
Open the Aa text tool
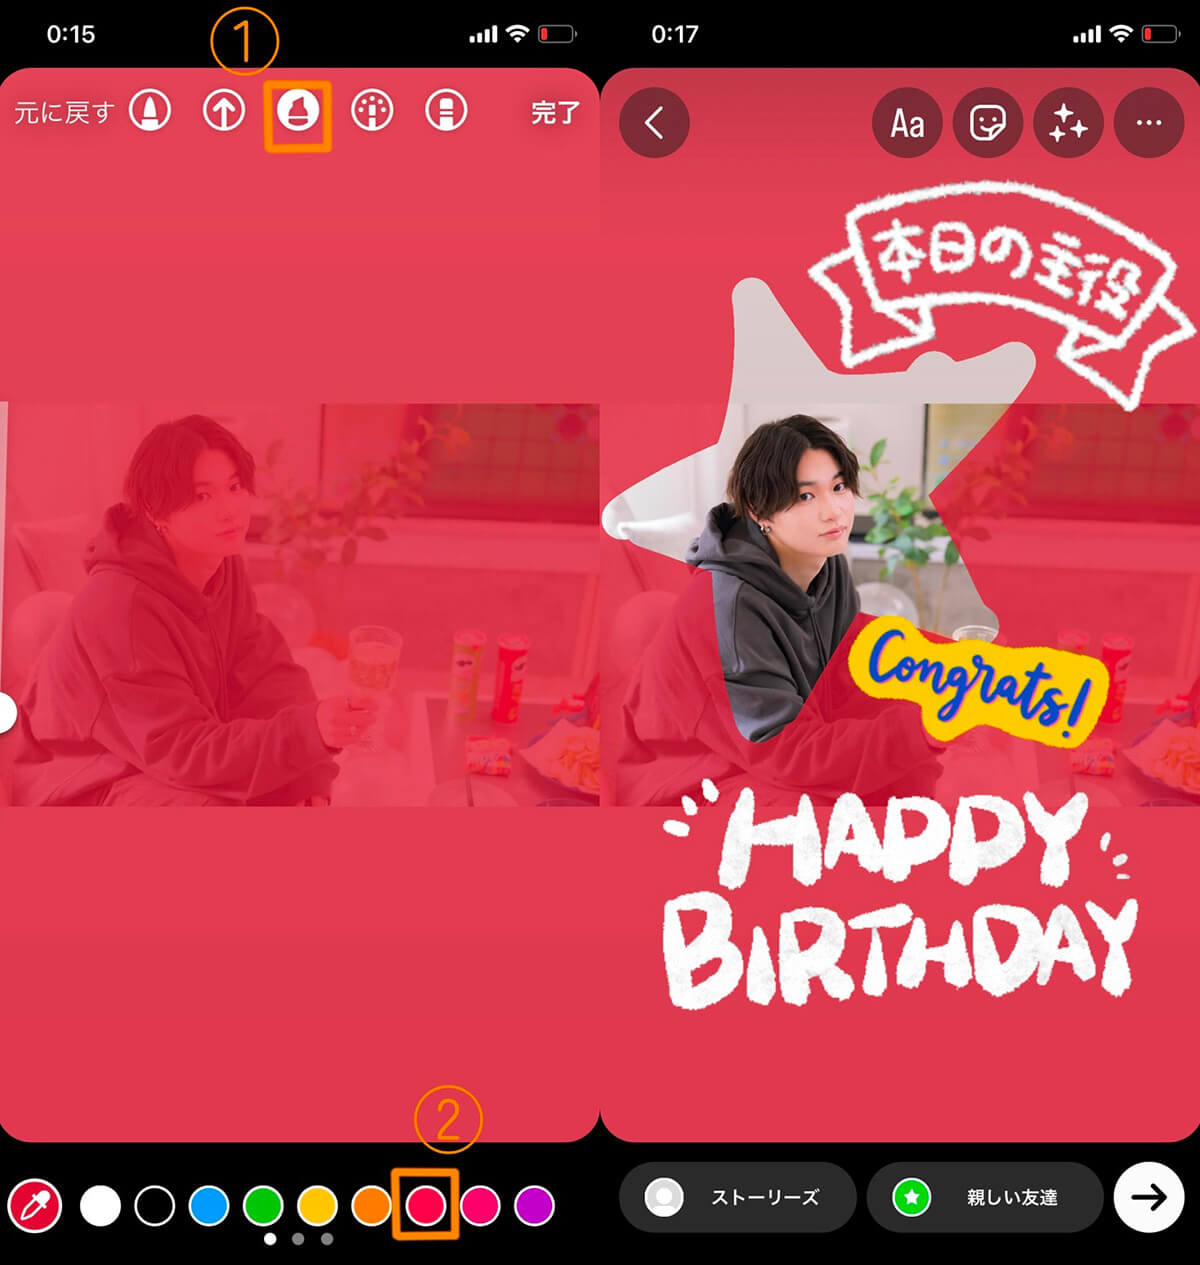coord(907,123)
